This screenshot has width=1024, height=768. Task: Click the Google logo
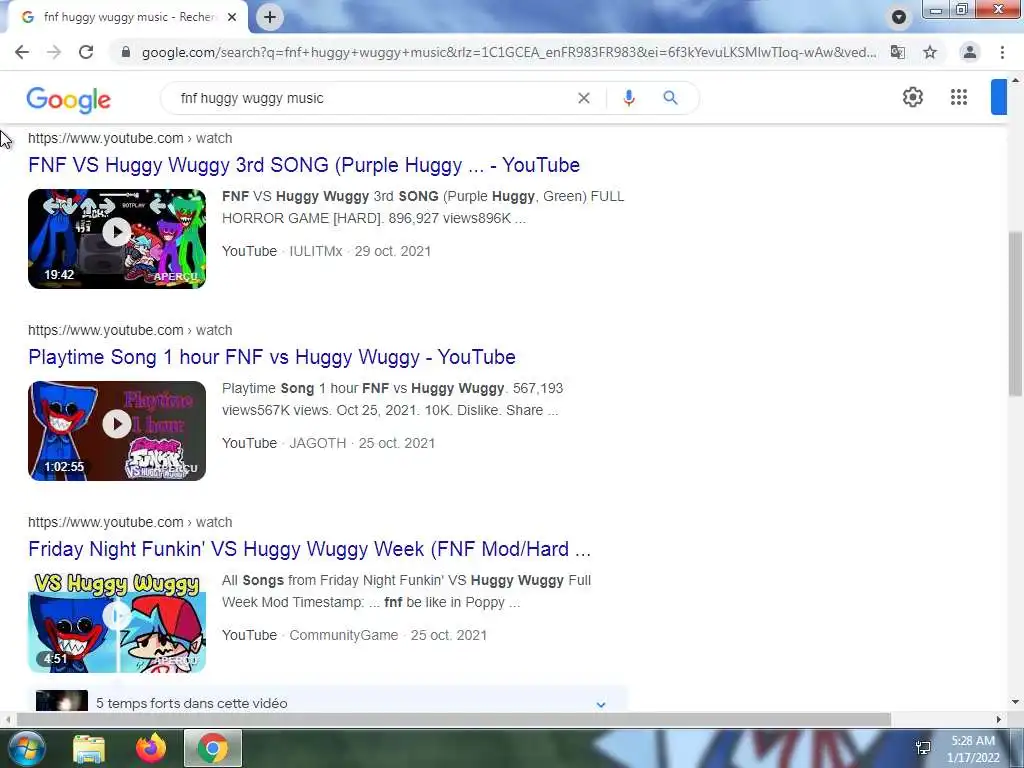point(69,99)
